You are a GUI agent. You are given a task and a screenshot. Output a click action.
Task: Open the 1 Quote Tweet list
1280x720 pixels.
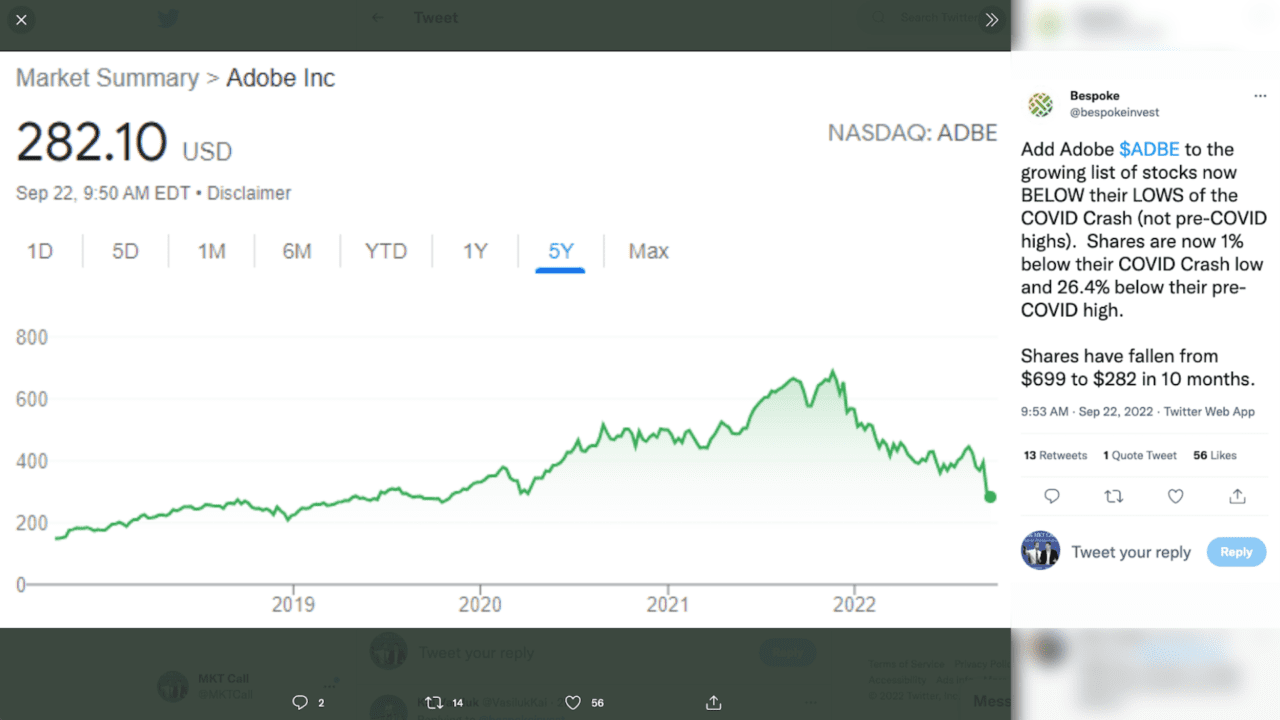[x=1140, y=455]
